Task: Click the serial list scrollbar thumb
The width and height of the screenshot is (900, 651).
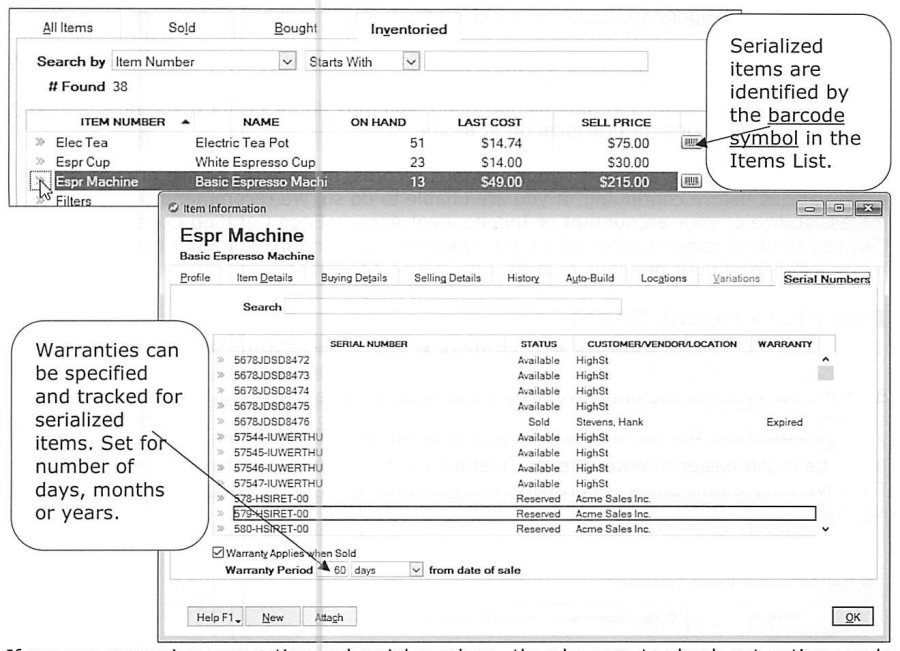Action: [825, 374]
